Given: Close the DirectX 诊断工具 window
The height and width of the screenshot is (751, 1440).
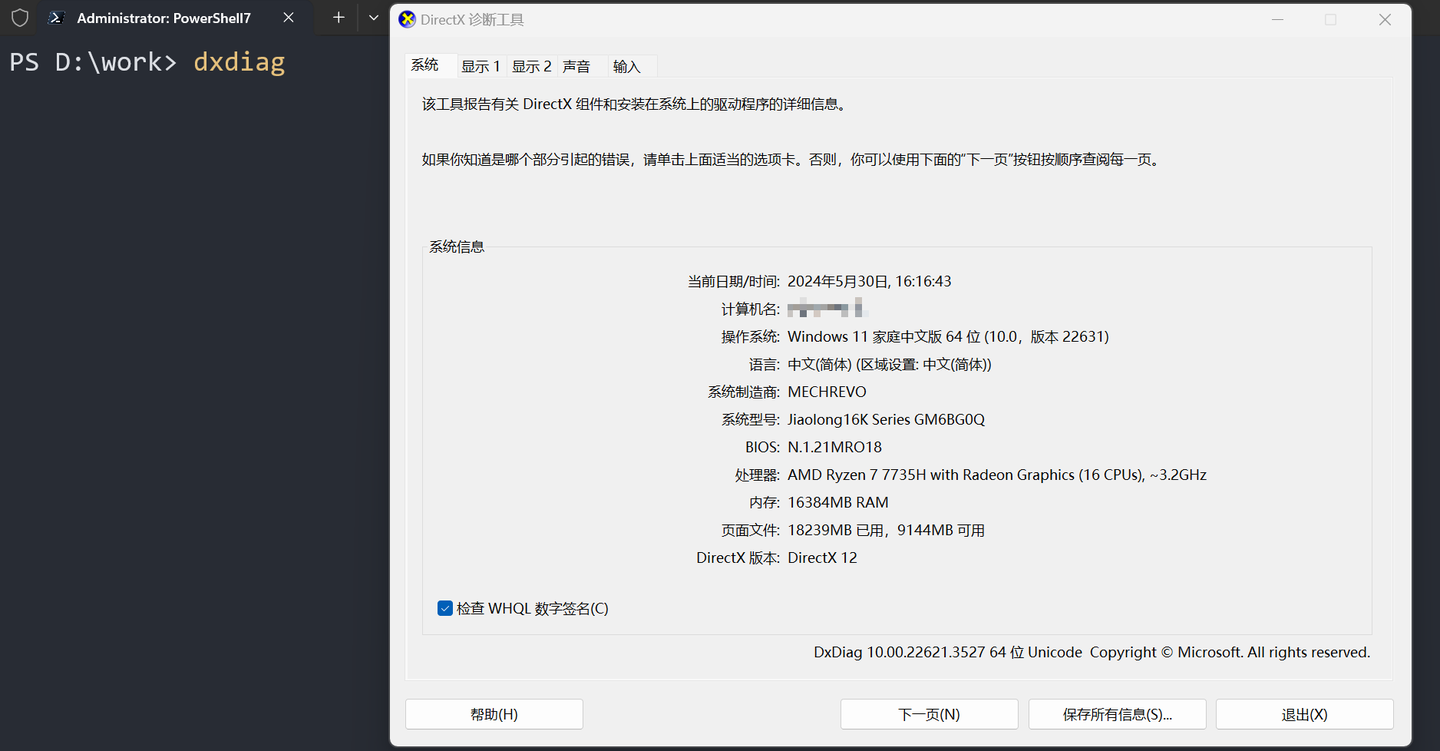Looking at the screenshot, I should point(1385,19).
